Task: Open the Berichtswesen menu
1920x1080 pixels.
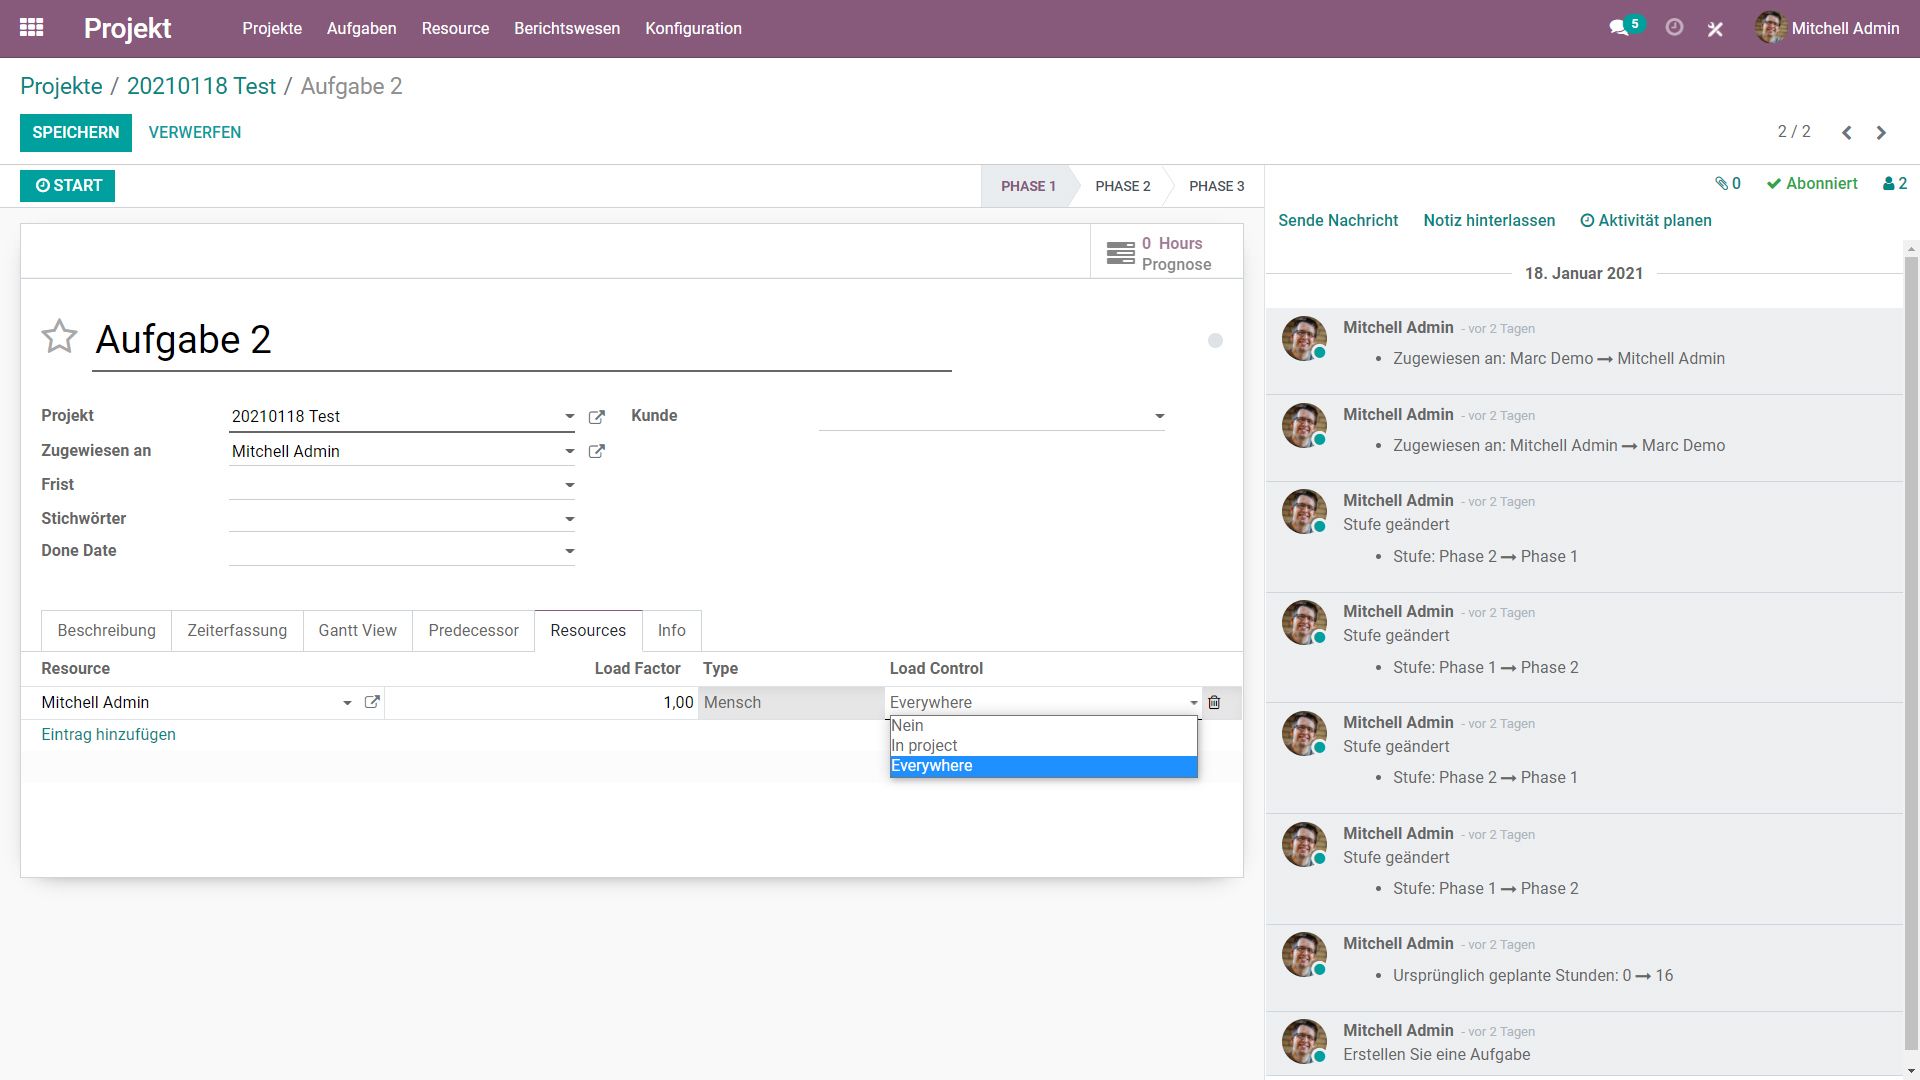Action: (x=567, y=28)
